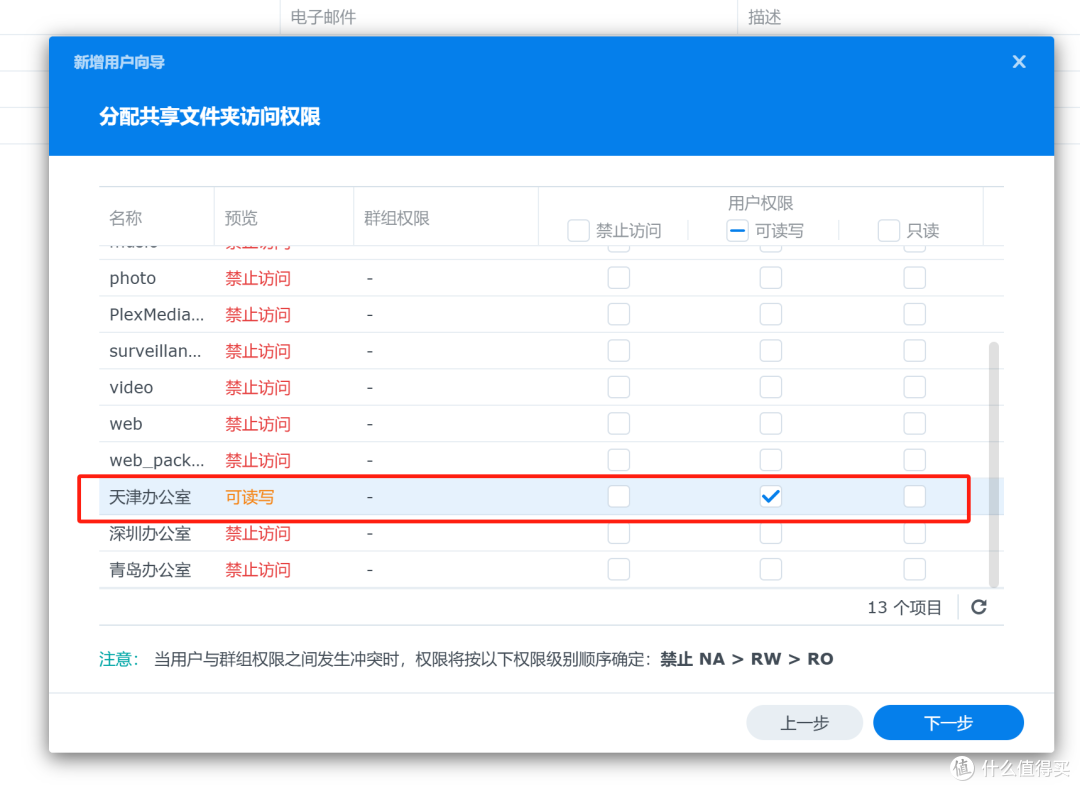This screenshot has height=791, width=1080.
Task: Set web_pack folder read-only
Action: 915,460
